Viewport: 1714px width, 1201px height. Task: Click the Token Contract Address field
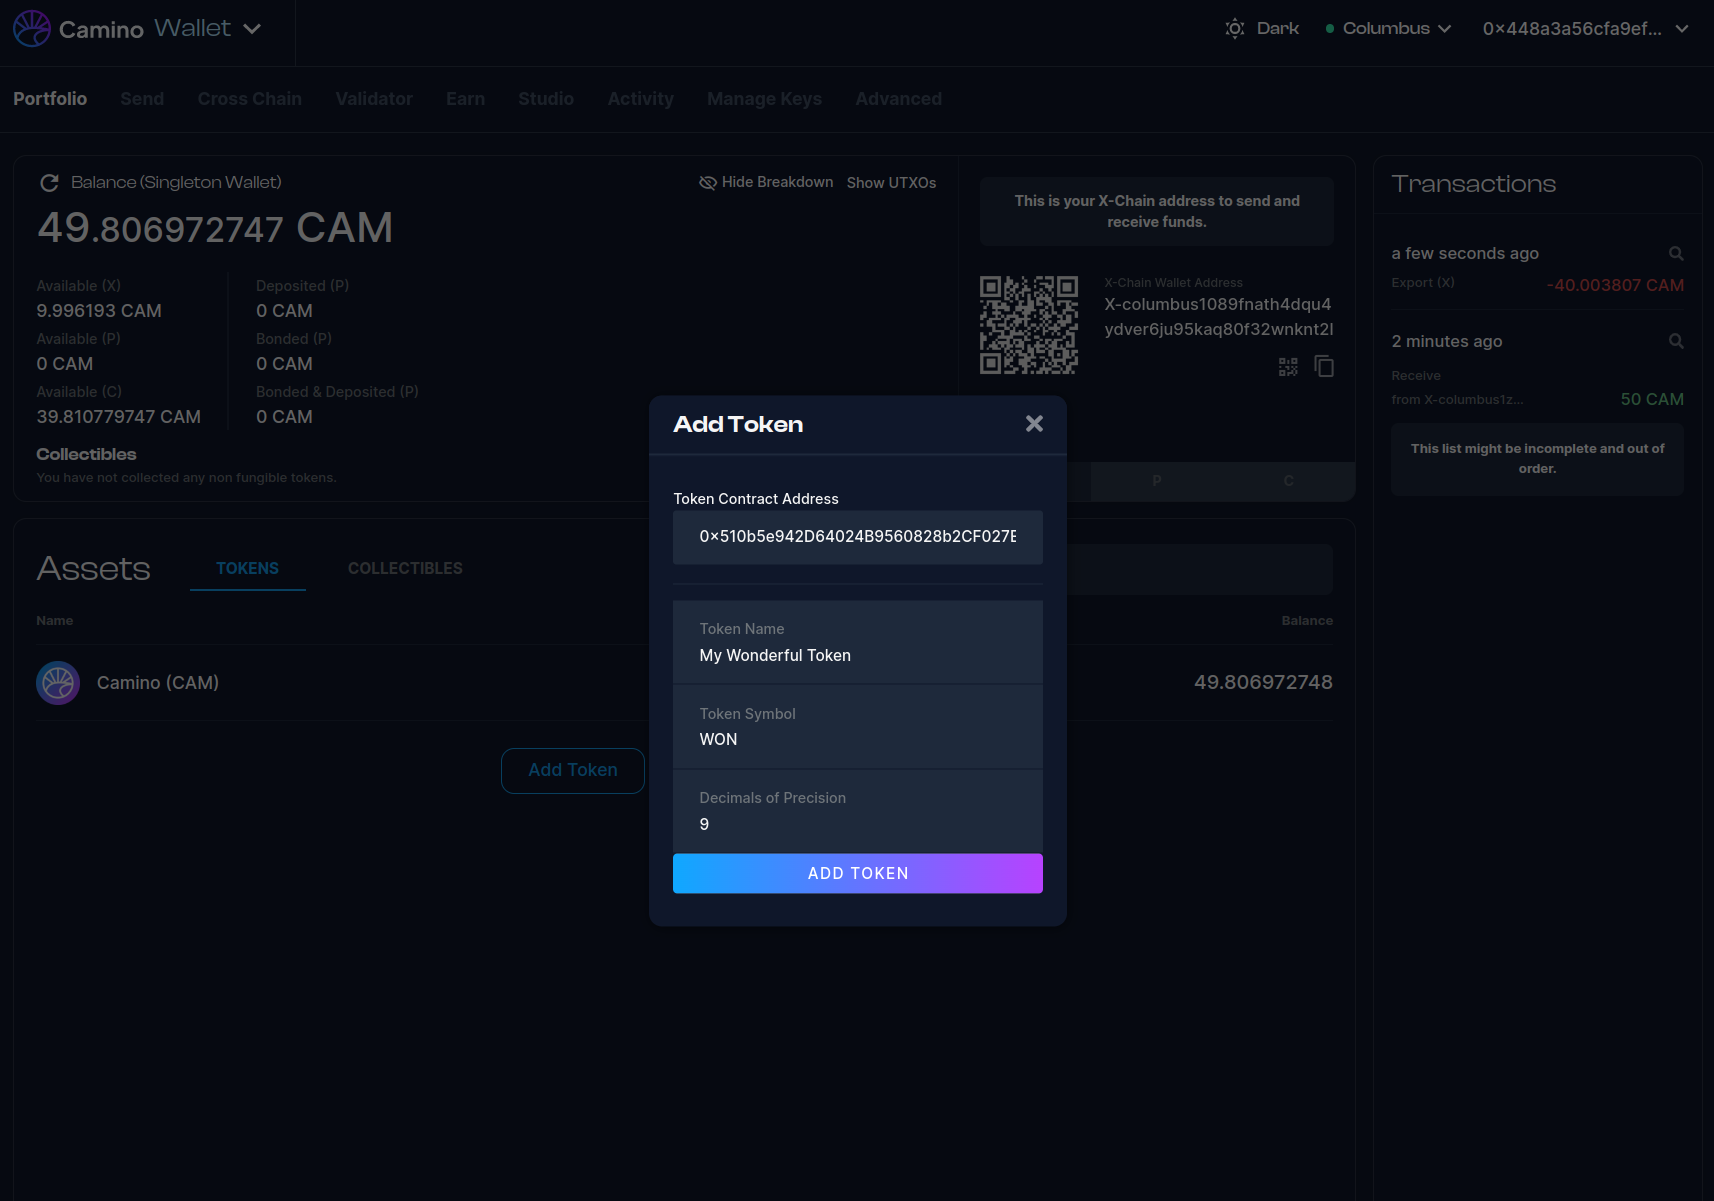click(857, 537)
